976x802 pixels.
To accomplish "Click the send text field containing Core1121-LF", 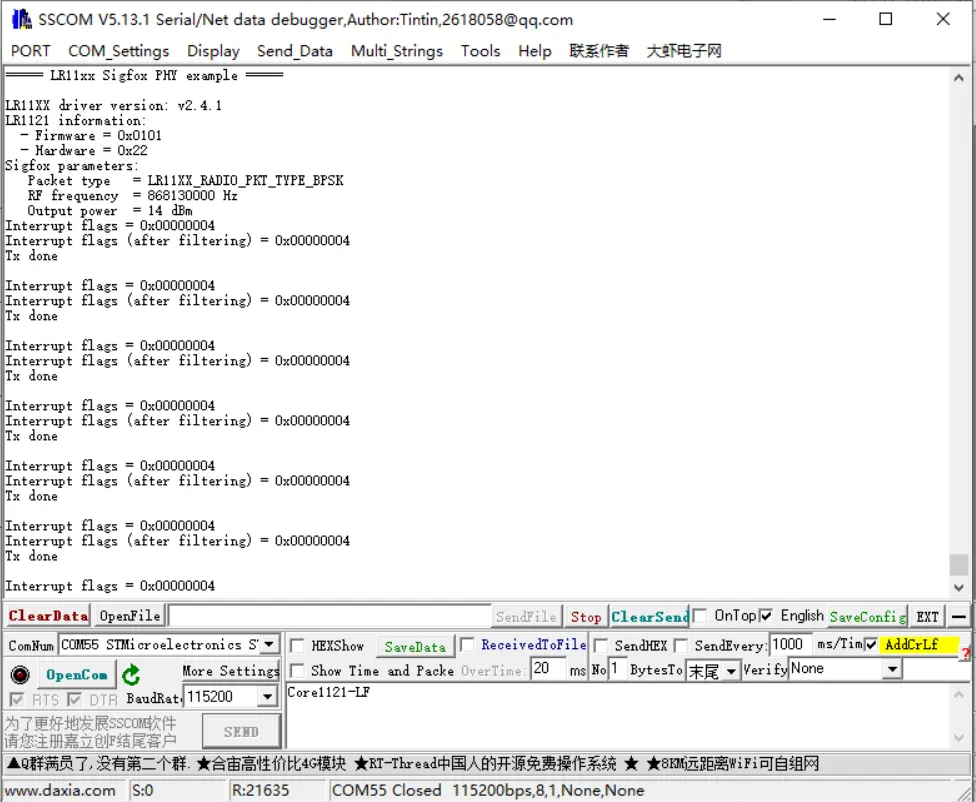I will [x=620, y=715].
